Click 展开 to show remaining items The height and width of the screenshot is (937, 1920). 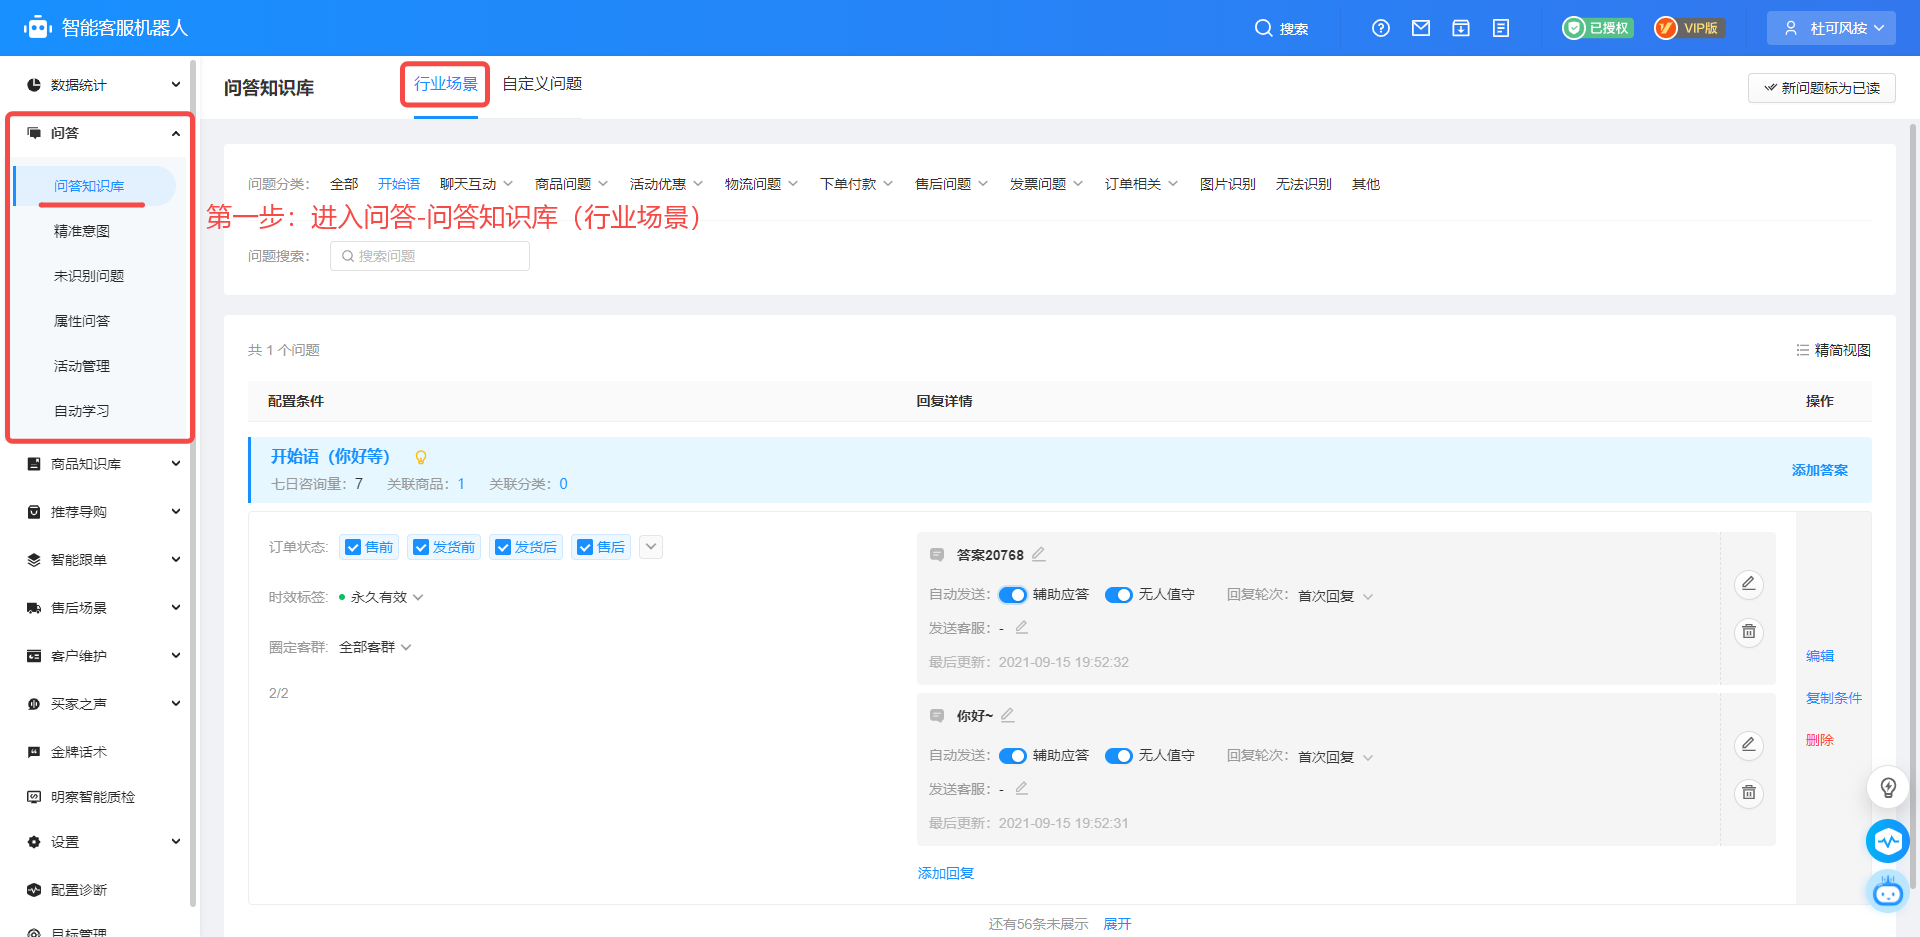tap(1117, 924)
